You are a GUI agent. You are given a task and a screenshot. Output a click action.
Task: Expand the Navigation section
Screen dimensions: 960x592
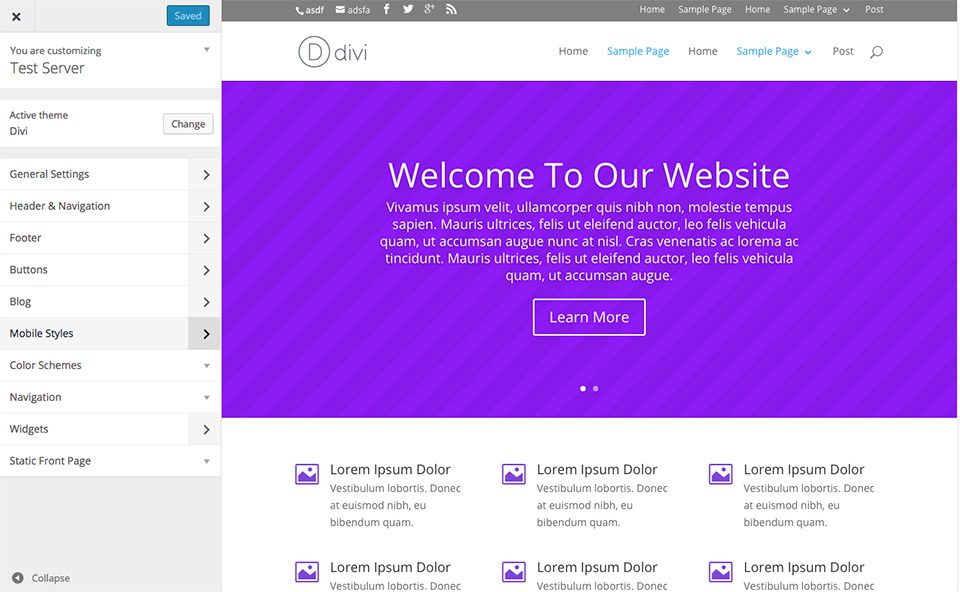(110, 397)
